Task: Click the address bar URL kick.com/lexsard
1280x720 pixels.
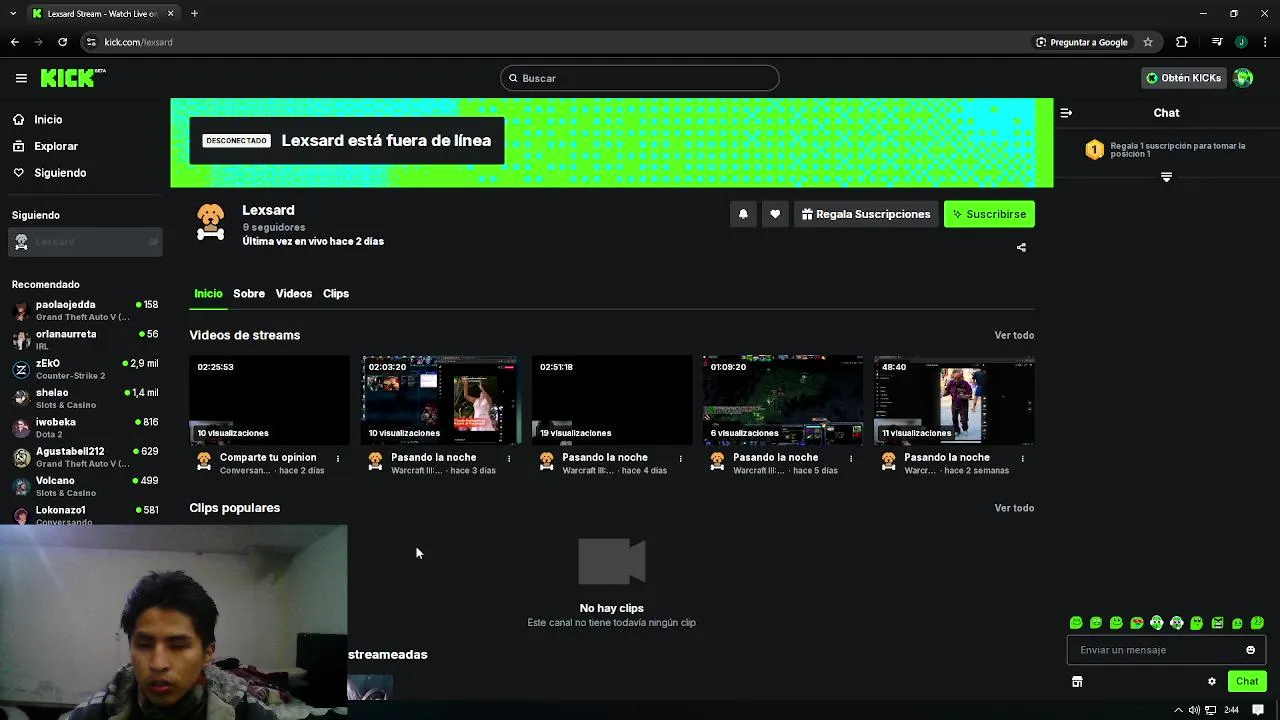Action: [x=139, y=42]
